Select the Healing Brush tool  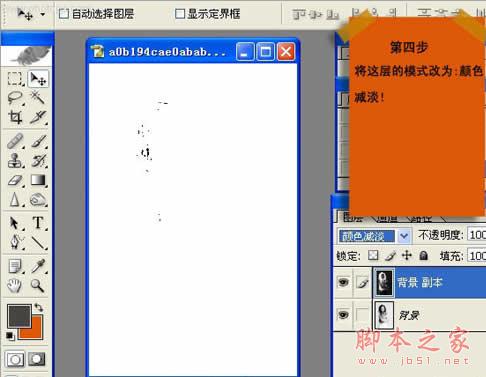tap(15, 141)
